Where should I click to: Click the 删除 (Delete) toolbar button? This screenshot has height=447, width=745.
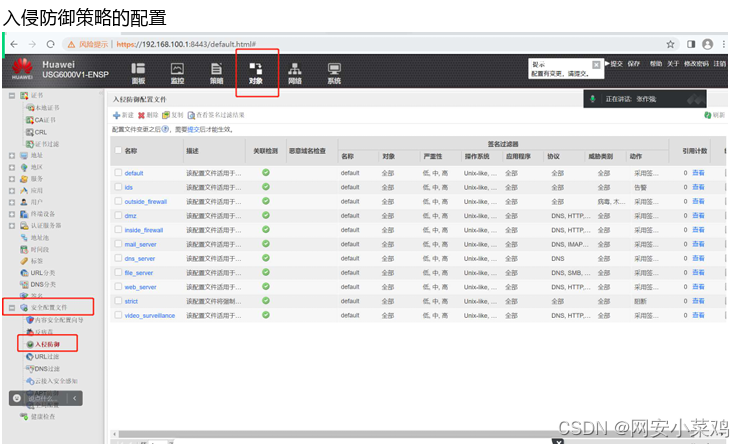[x=146, y=116]
